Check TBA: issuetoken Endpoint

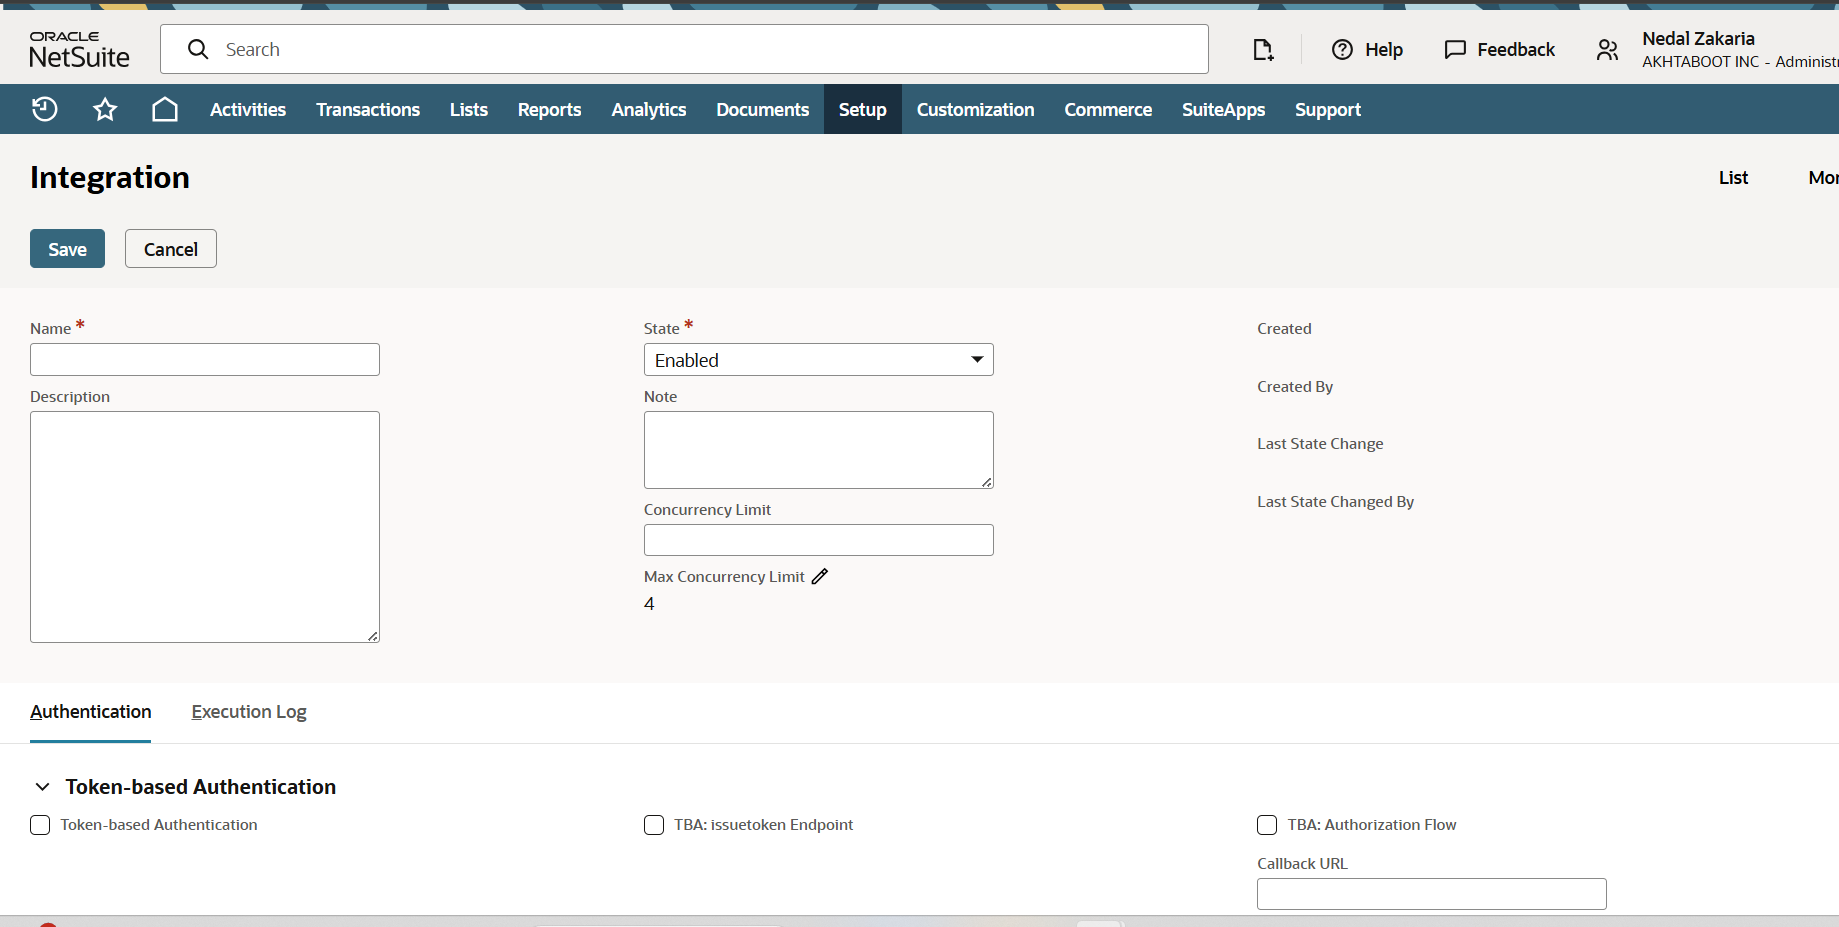tap(654, 825)
